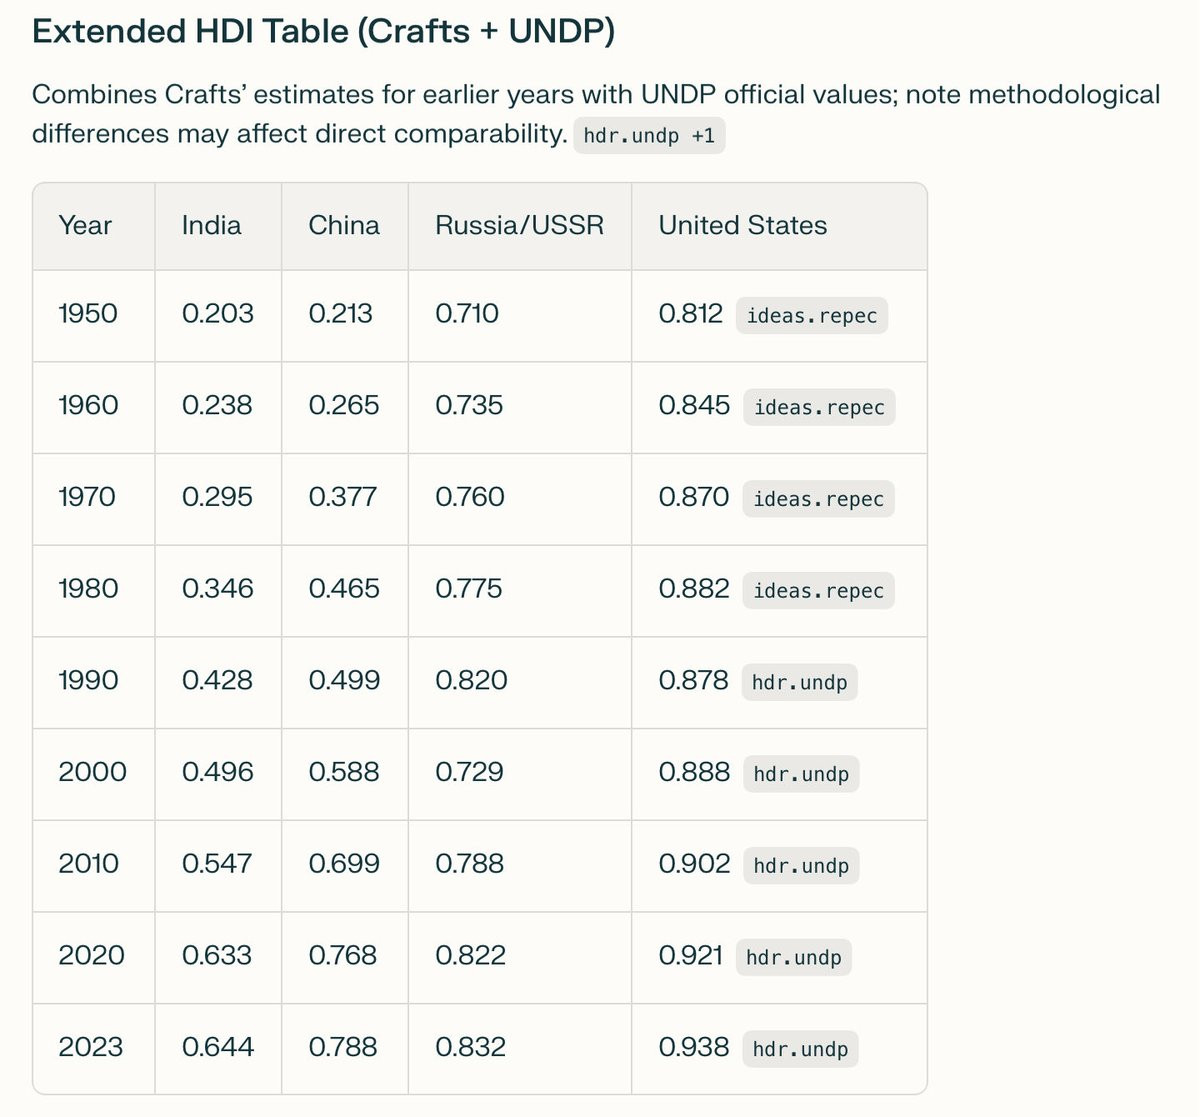
Task: Click Russia/USSR 1990 value 0.820
Action: 471,680
